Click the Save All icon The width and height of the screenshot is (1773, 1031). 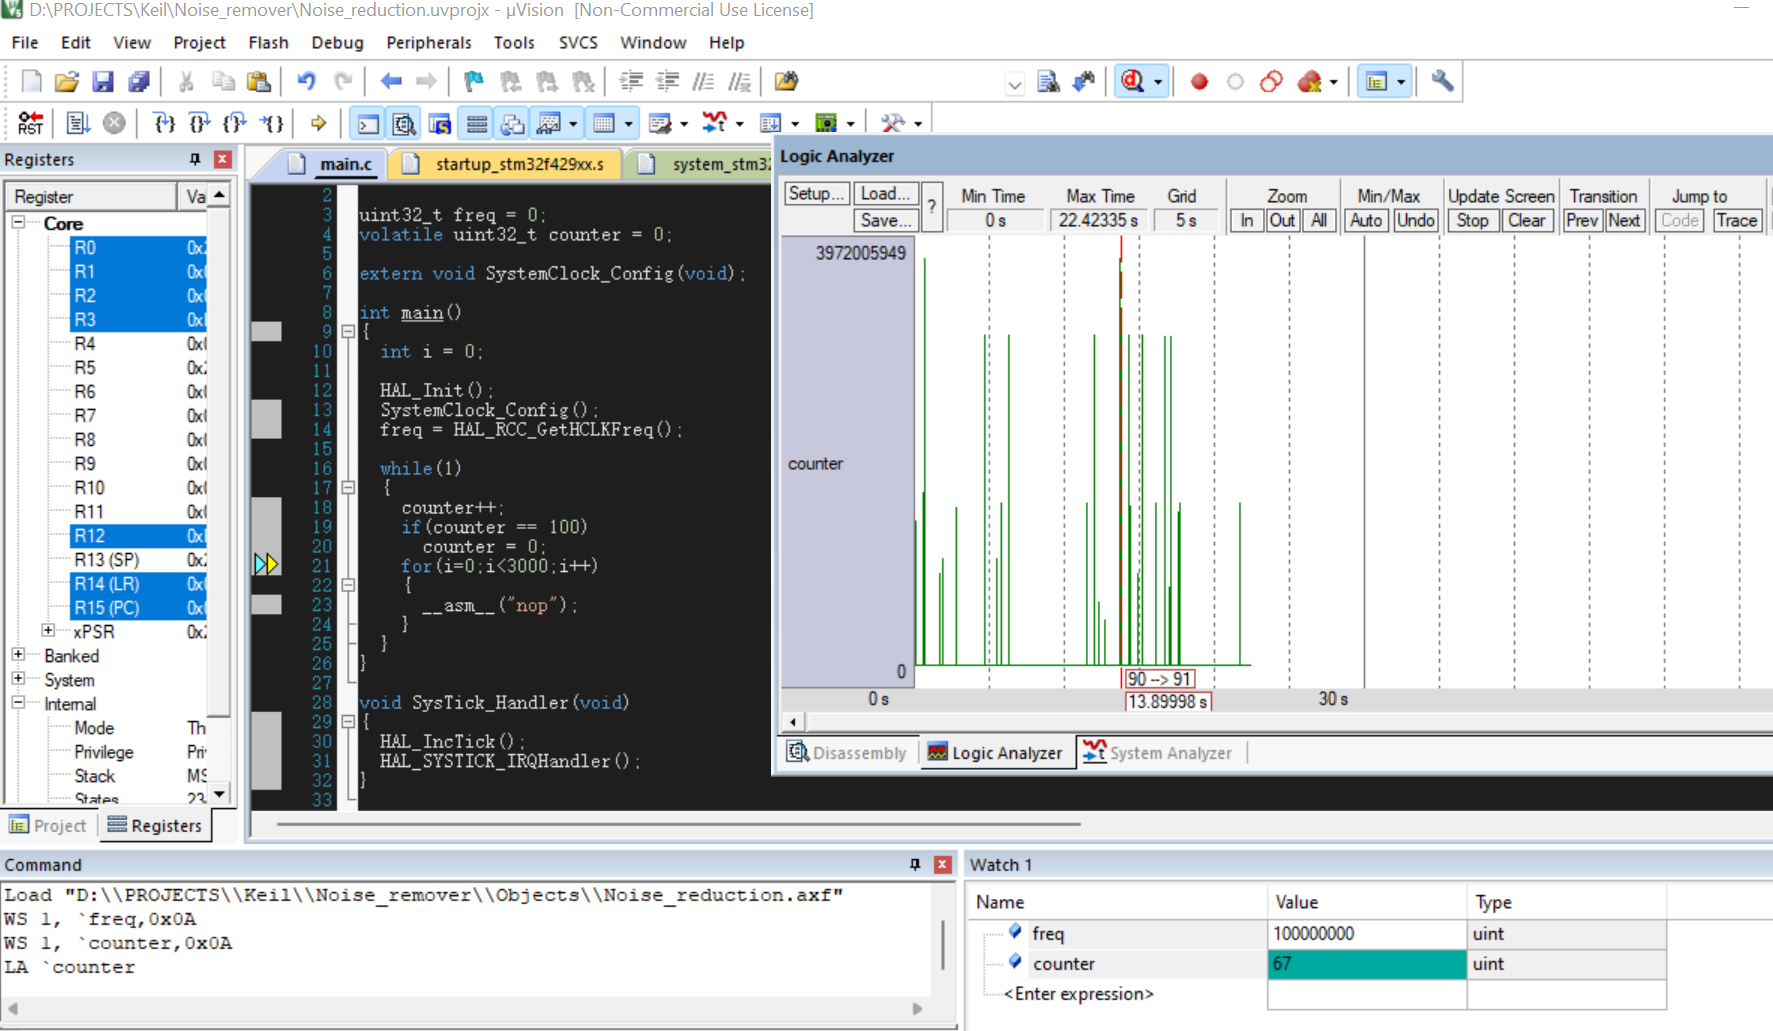pos(139,81)
